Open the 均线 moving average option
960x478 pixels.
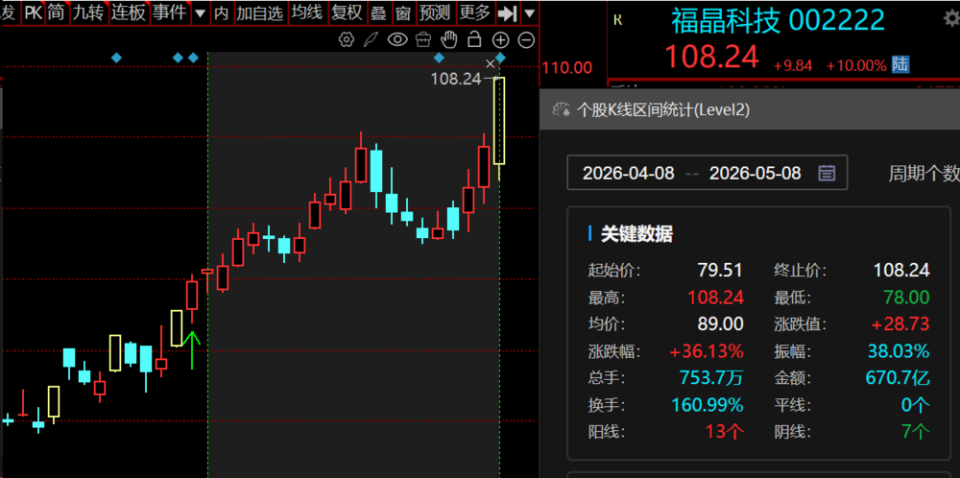307,12
